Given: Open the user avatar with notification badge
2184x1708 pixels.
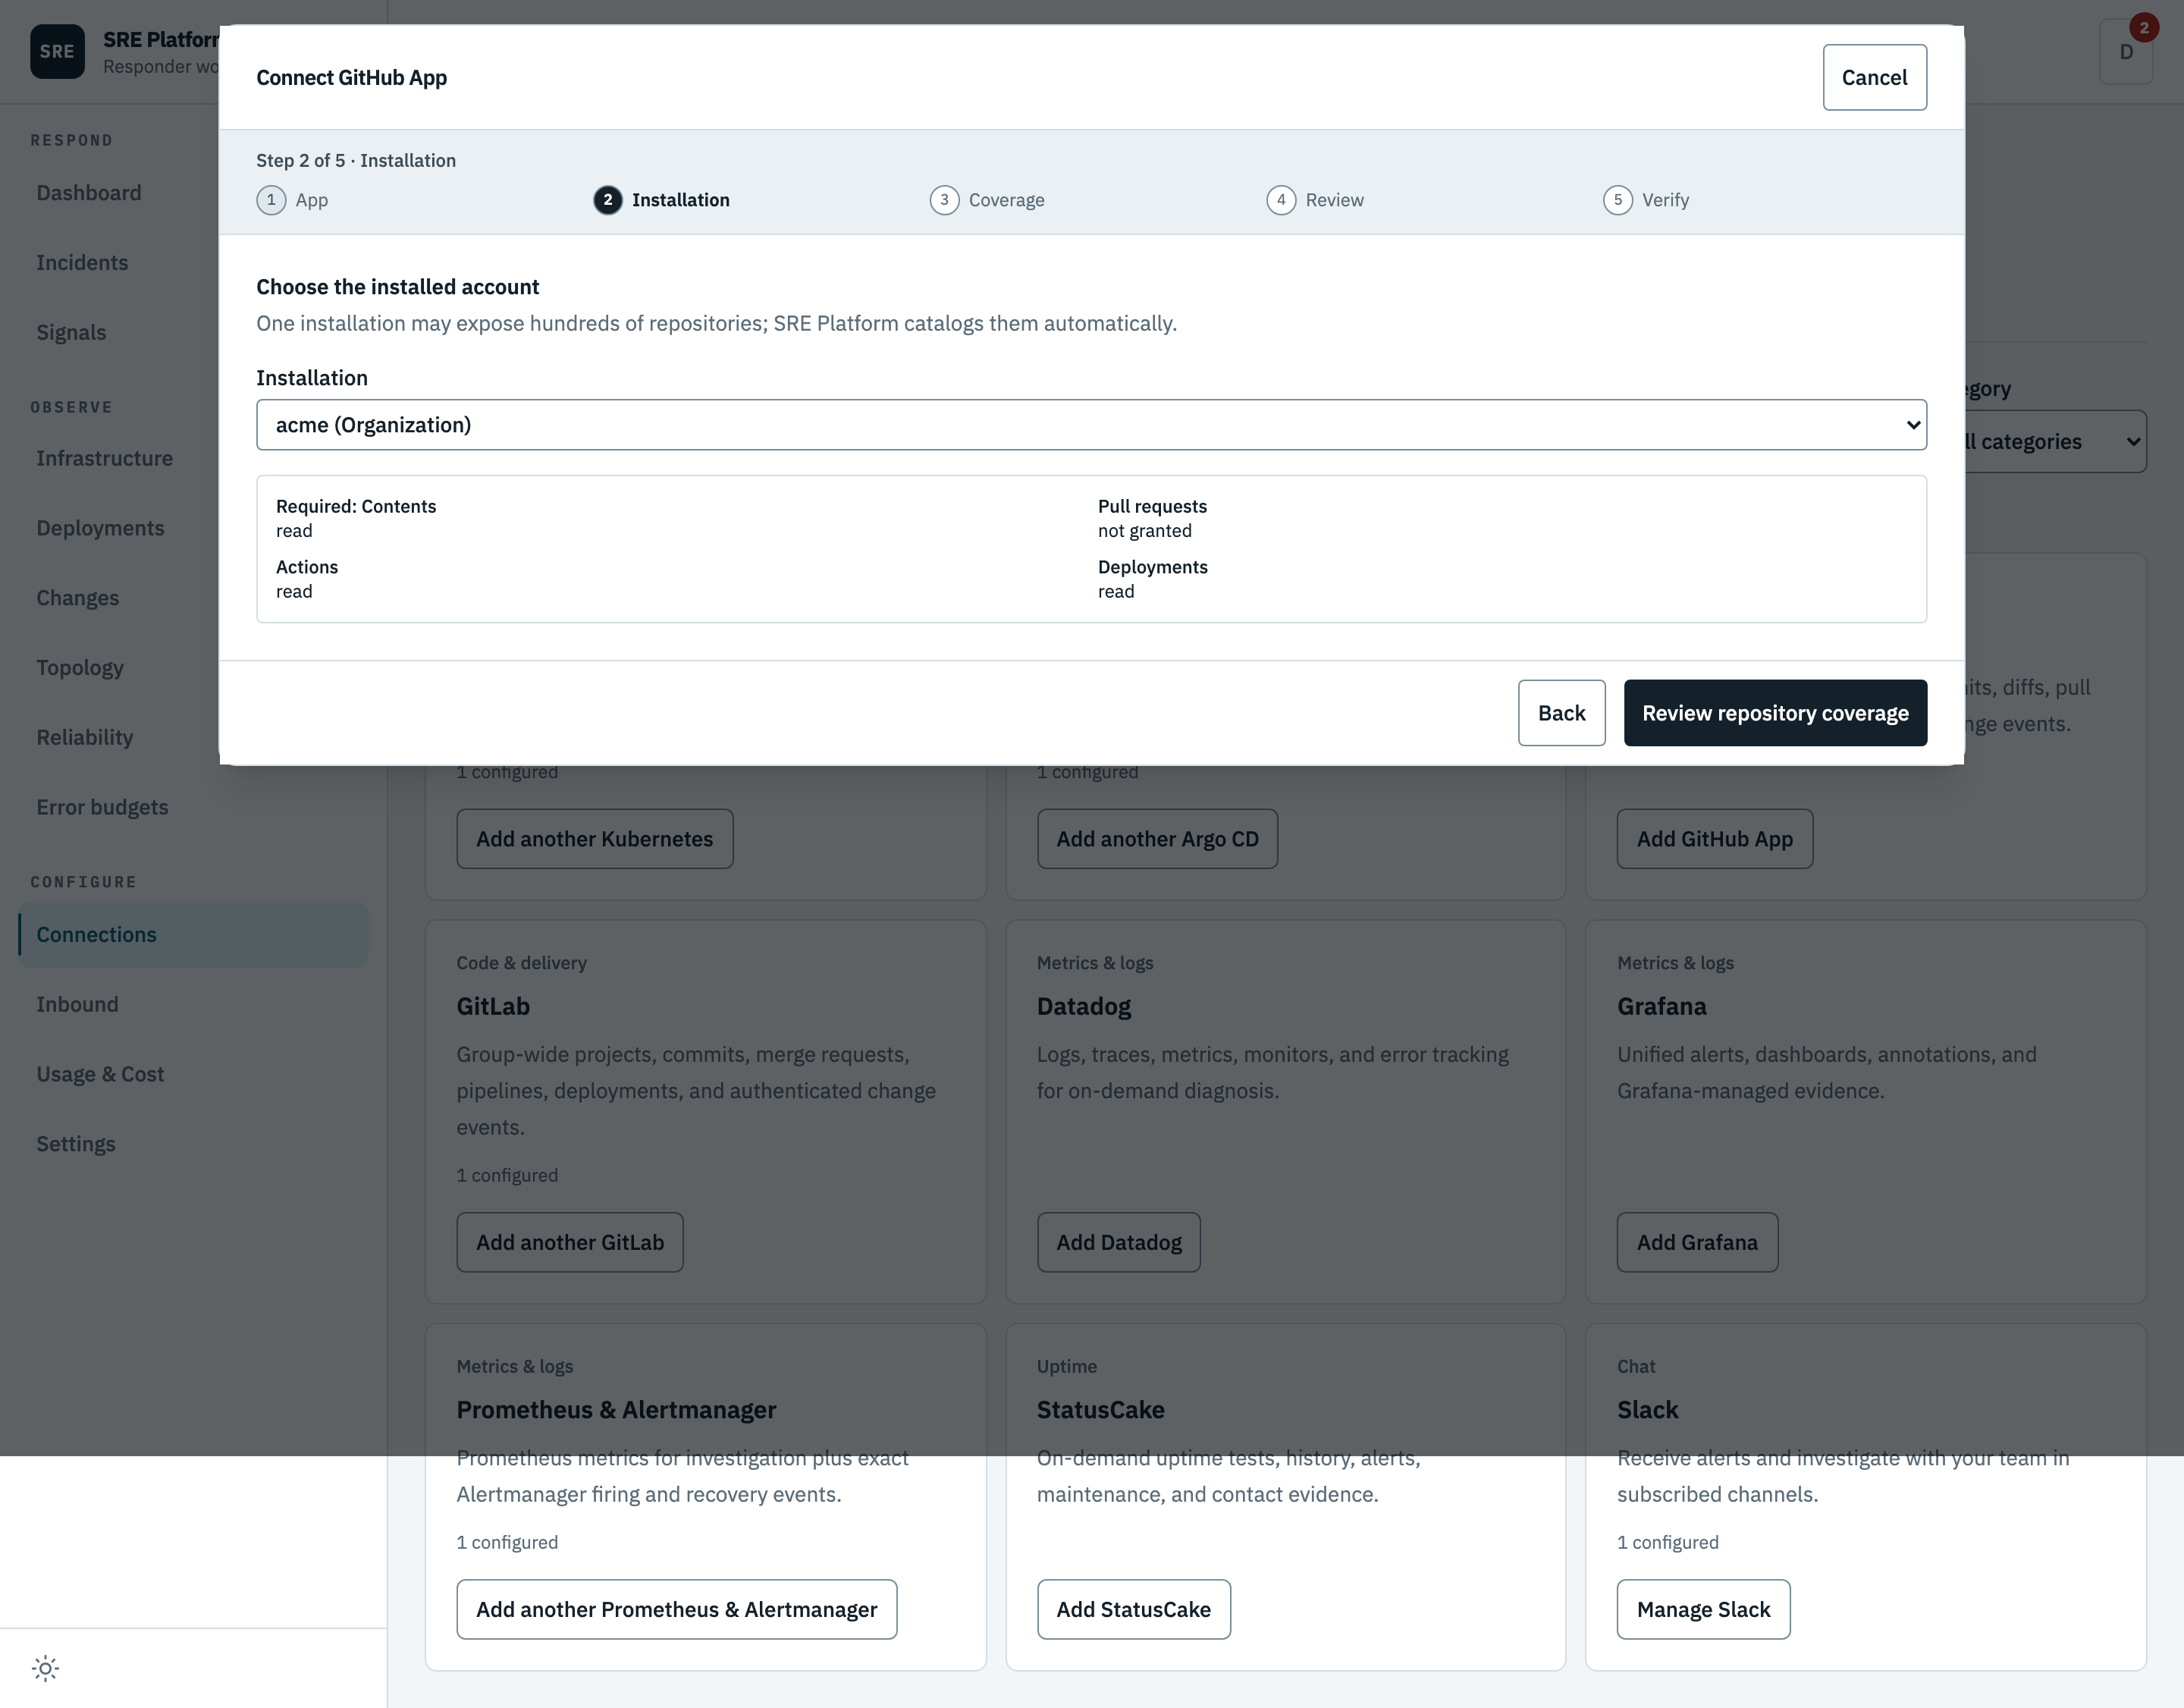Looking at the screenshot, I should click(2126, 51).
